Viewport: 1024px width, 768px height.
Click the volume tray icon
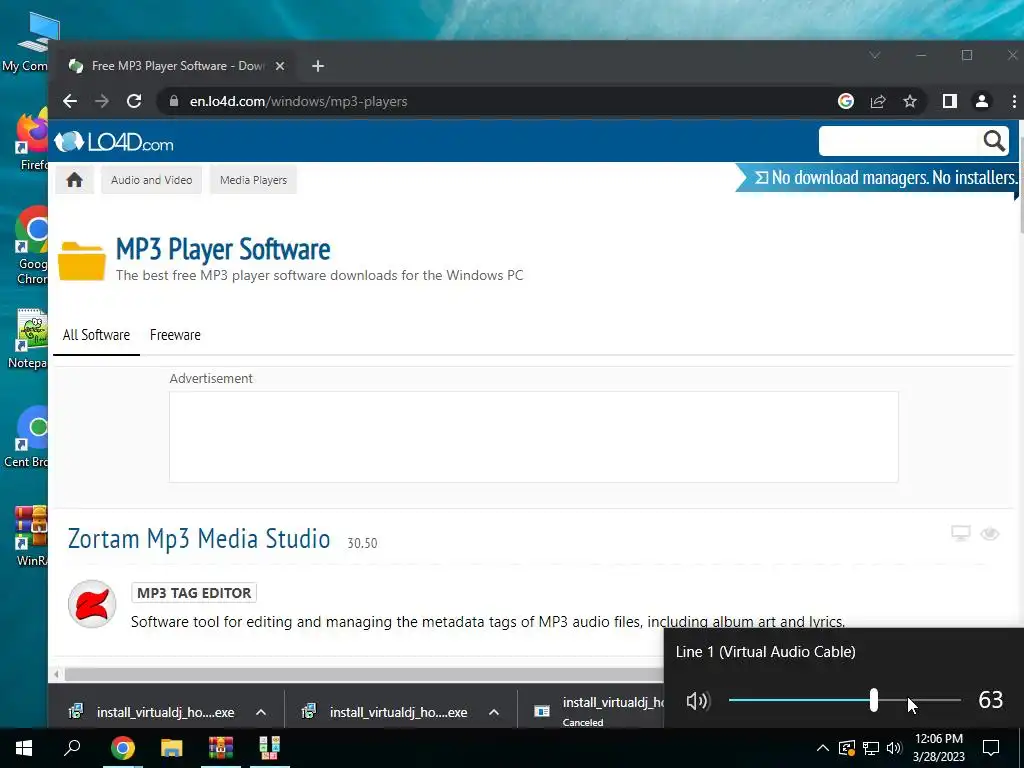(894, 748)
